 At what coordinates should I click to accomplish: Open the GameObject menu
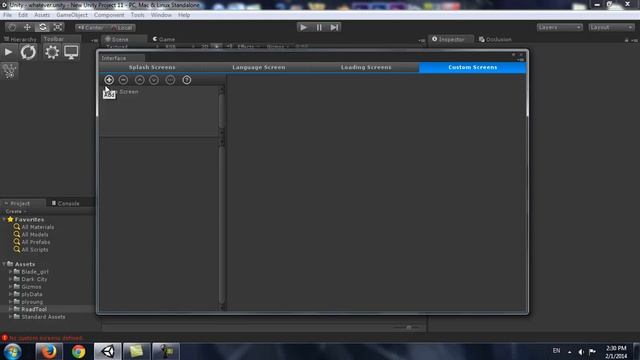click(72, 15)
